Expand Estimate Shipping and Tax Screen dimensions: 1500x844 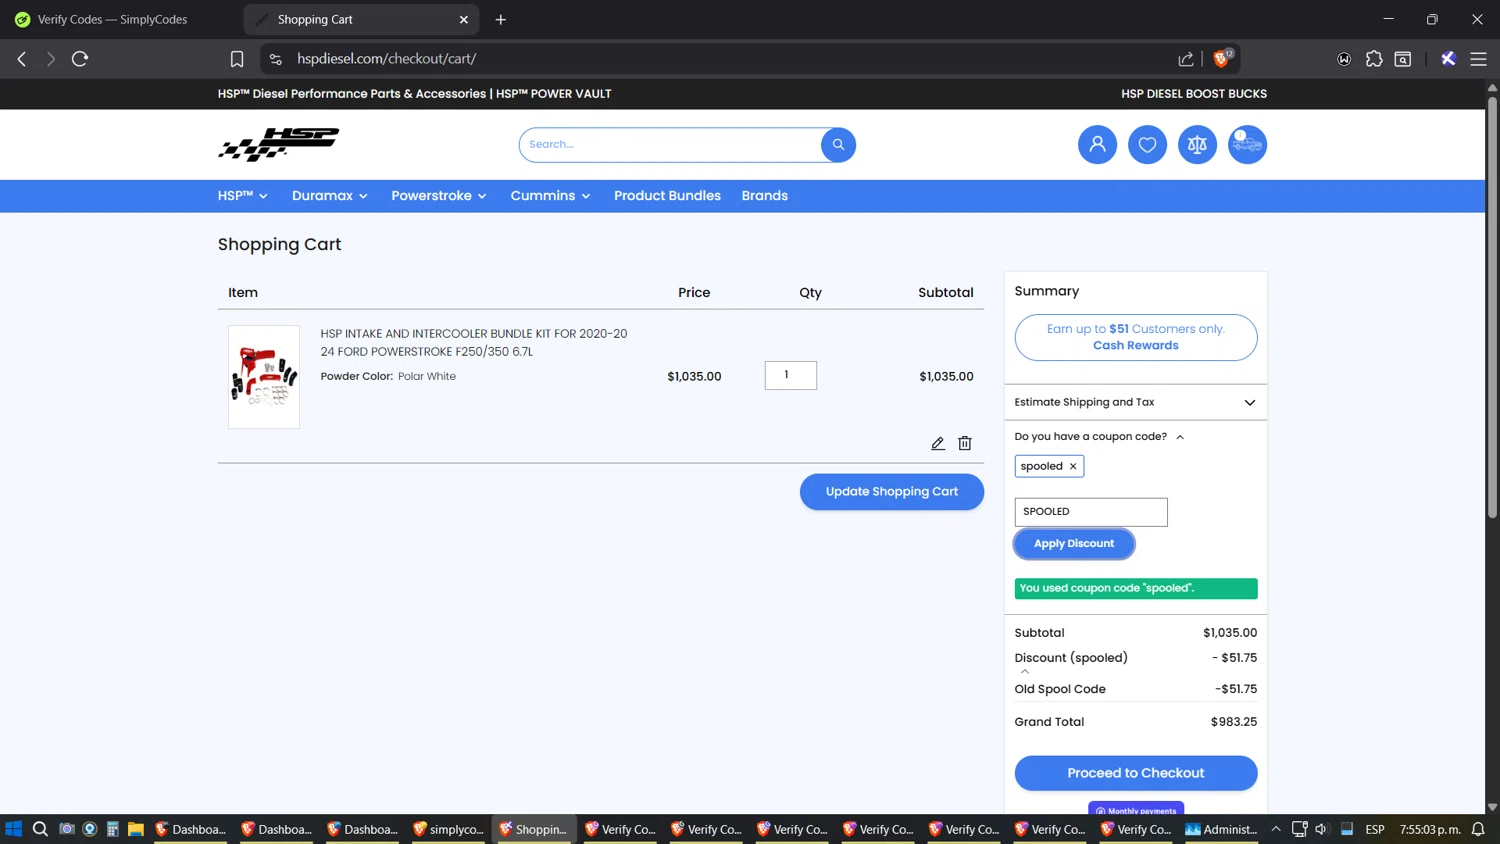(1135, 402)
